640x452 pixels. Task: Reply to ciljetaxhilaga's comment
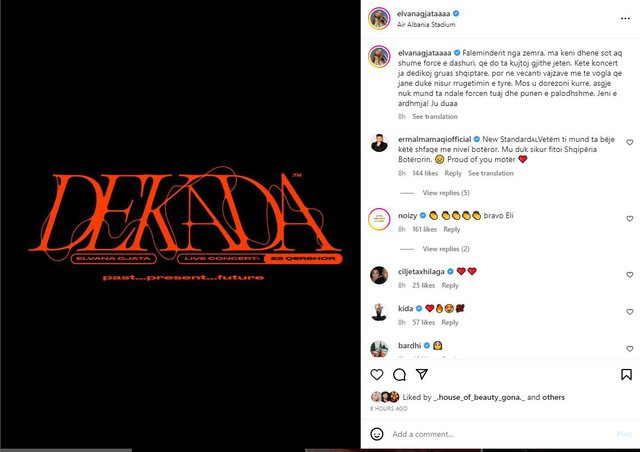click(x=450, y=285)
